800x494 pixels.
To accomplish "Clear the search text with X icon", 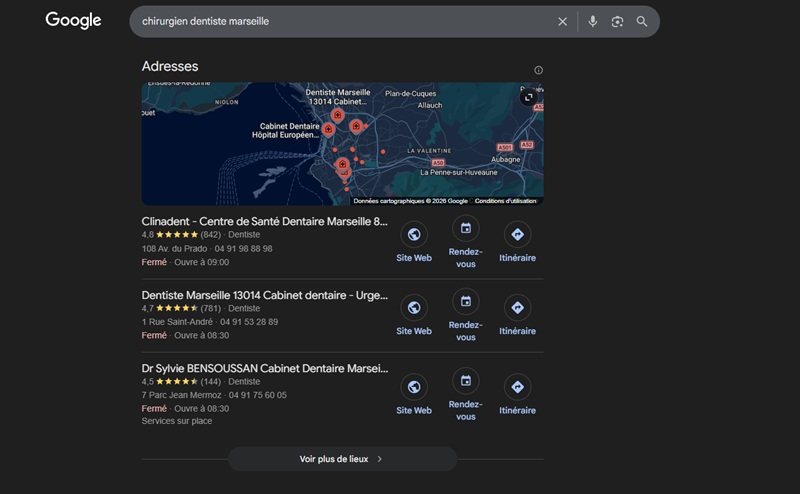I will (562, 21).
